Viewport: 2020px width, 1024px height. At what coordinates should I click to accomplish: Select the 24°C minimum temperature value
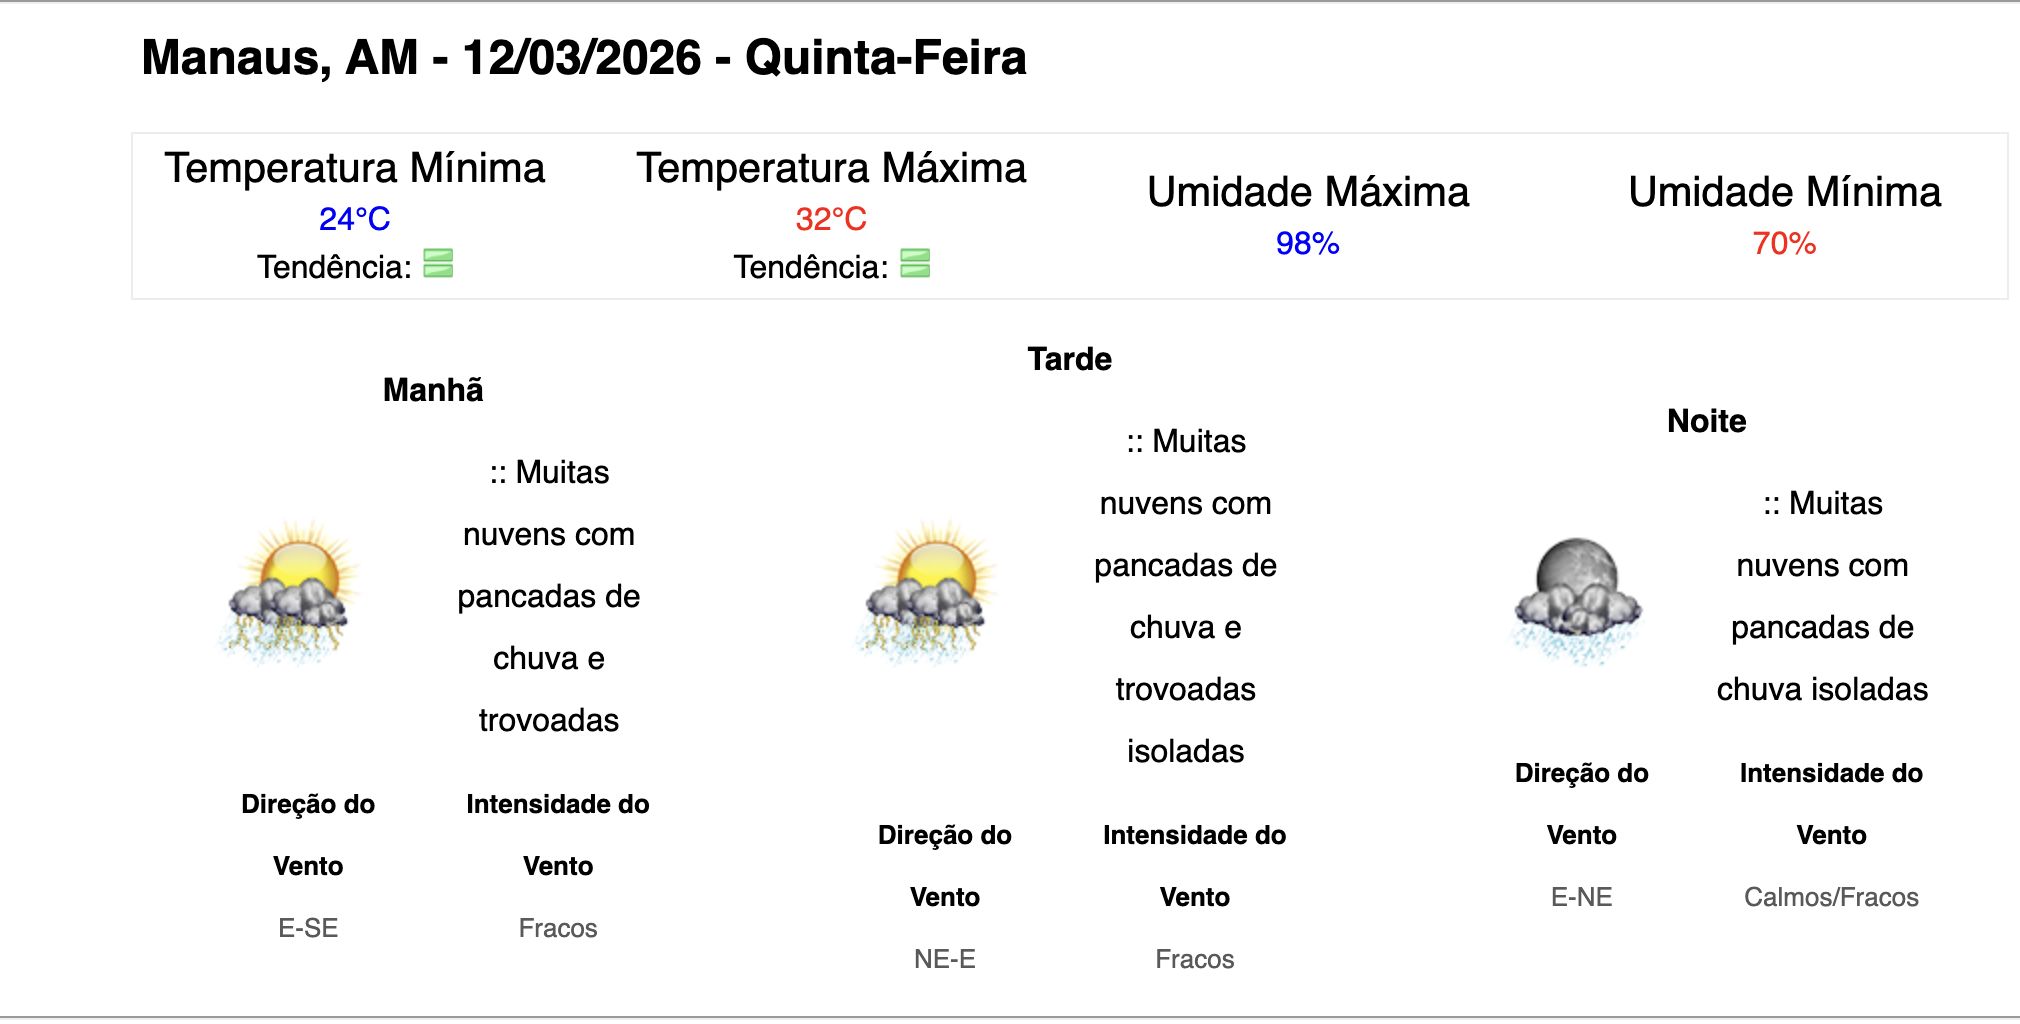354,219
